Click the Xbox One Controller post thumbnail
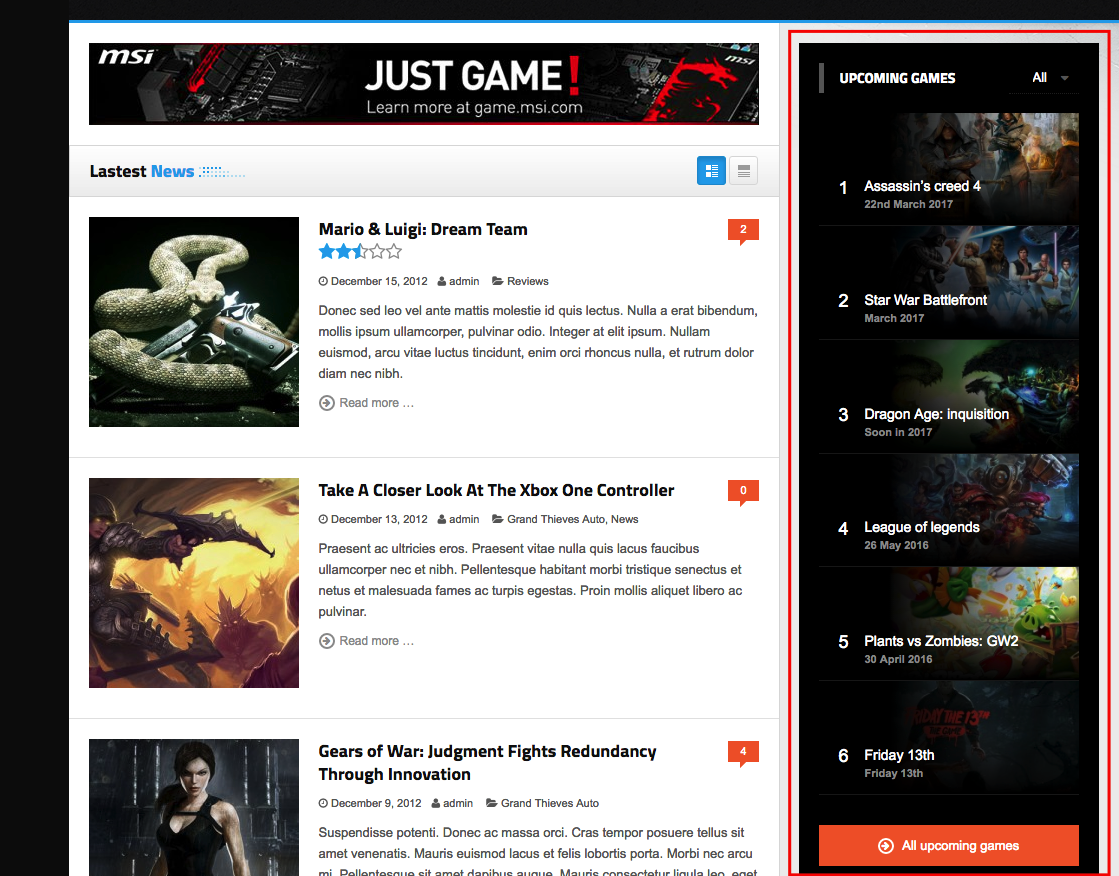This screenshot has width=1119, height=876. (x=194, y=583)
